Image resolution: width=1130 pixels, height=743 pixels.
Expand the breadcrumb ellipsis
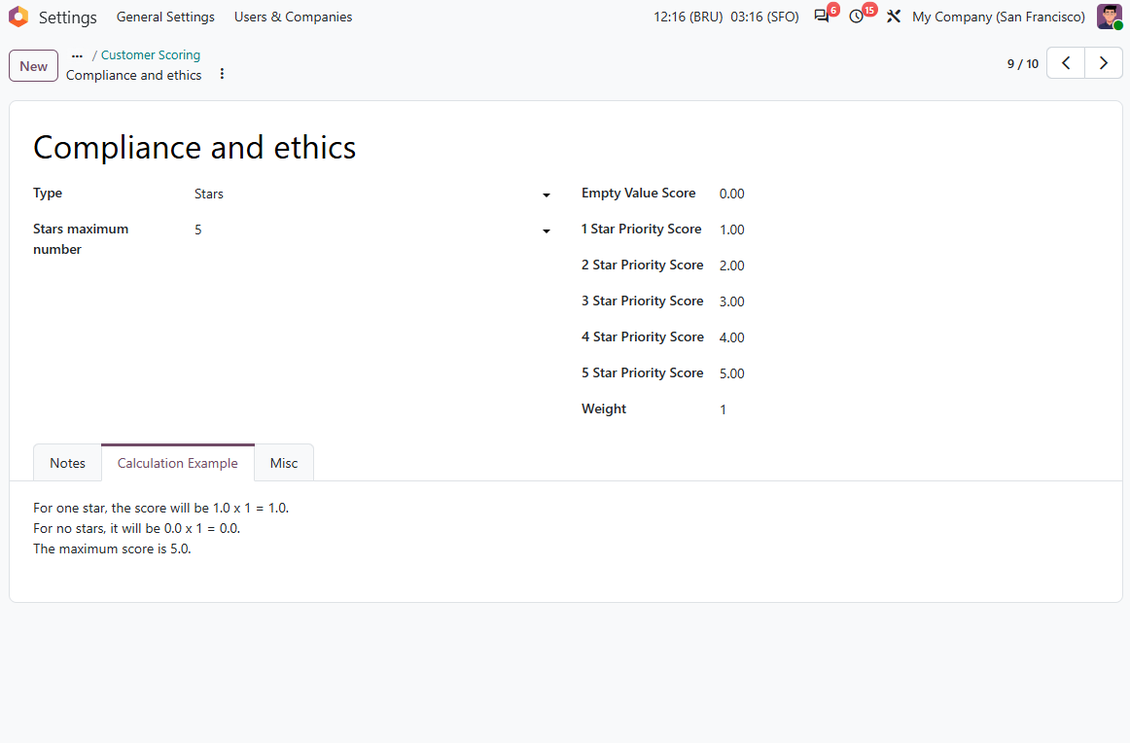click(x=77, y=55)
